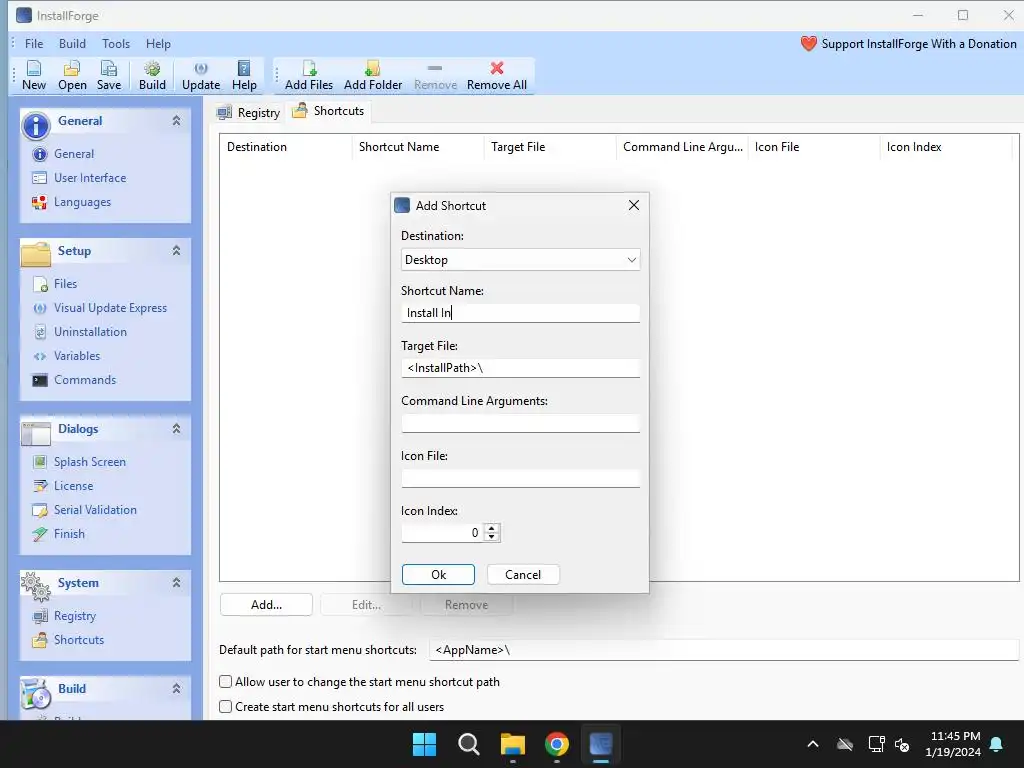This screenshot has height=768, width=1024.
Task: Open Serial Validation settings
Action: [95, 510]
